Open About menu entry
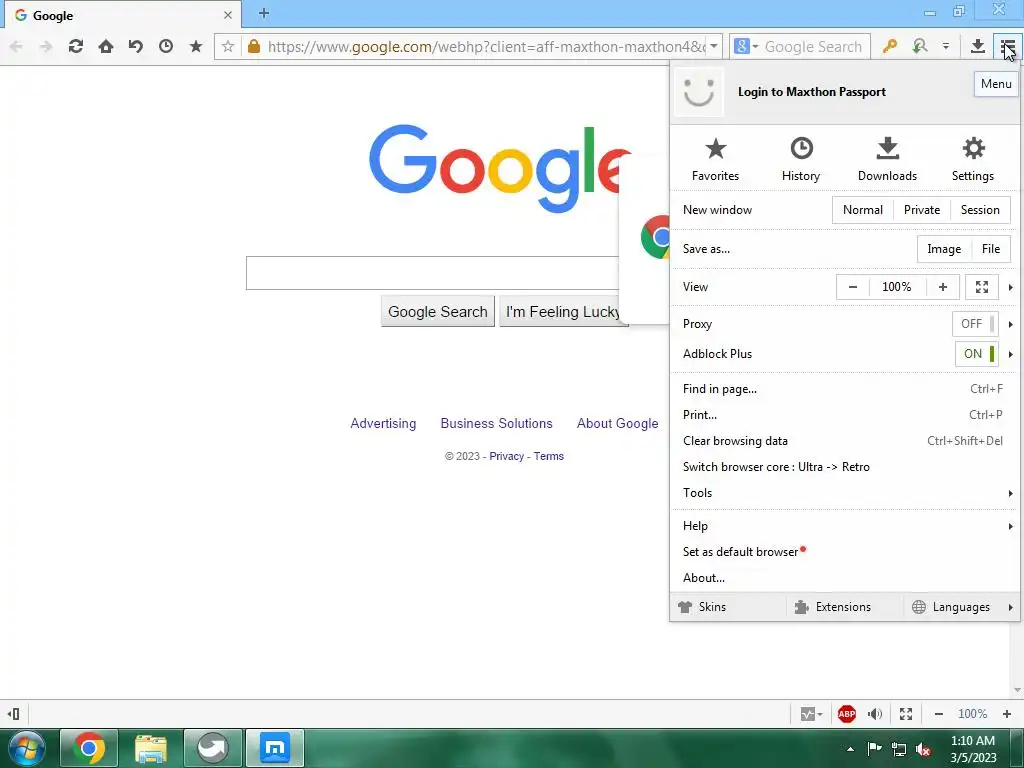The image size is (1024, 768). pos(845,578)
